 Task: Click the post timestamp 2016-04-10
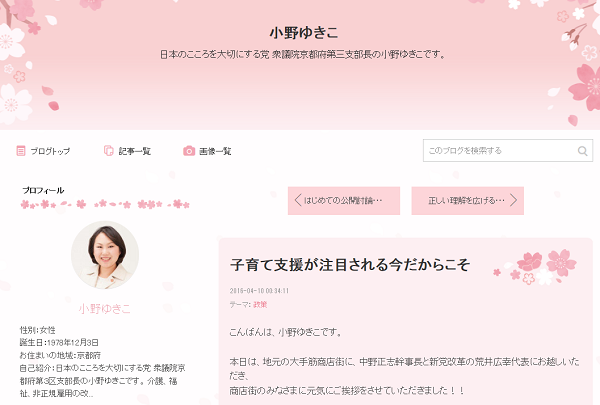pyautogui.click(x=259, y=291)
